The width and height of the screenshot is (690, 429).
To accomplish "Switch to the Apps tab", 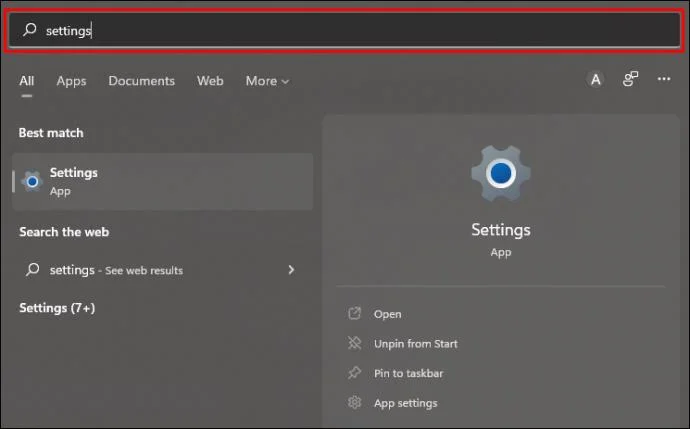I will 71,81.
